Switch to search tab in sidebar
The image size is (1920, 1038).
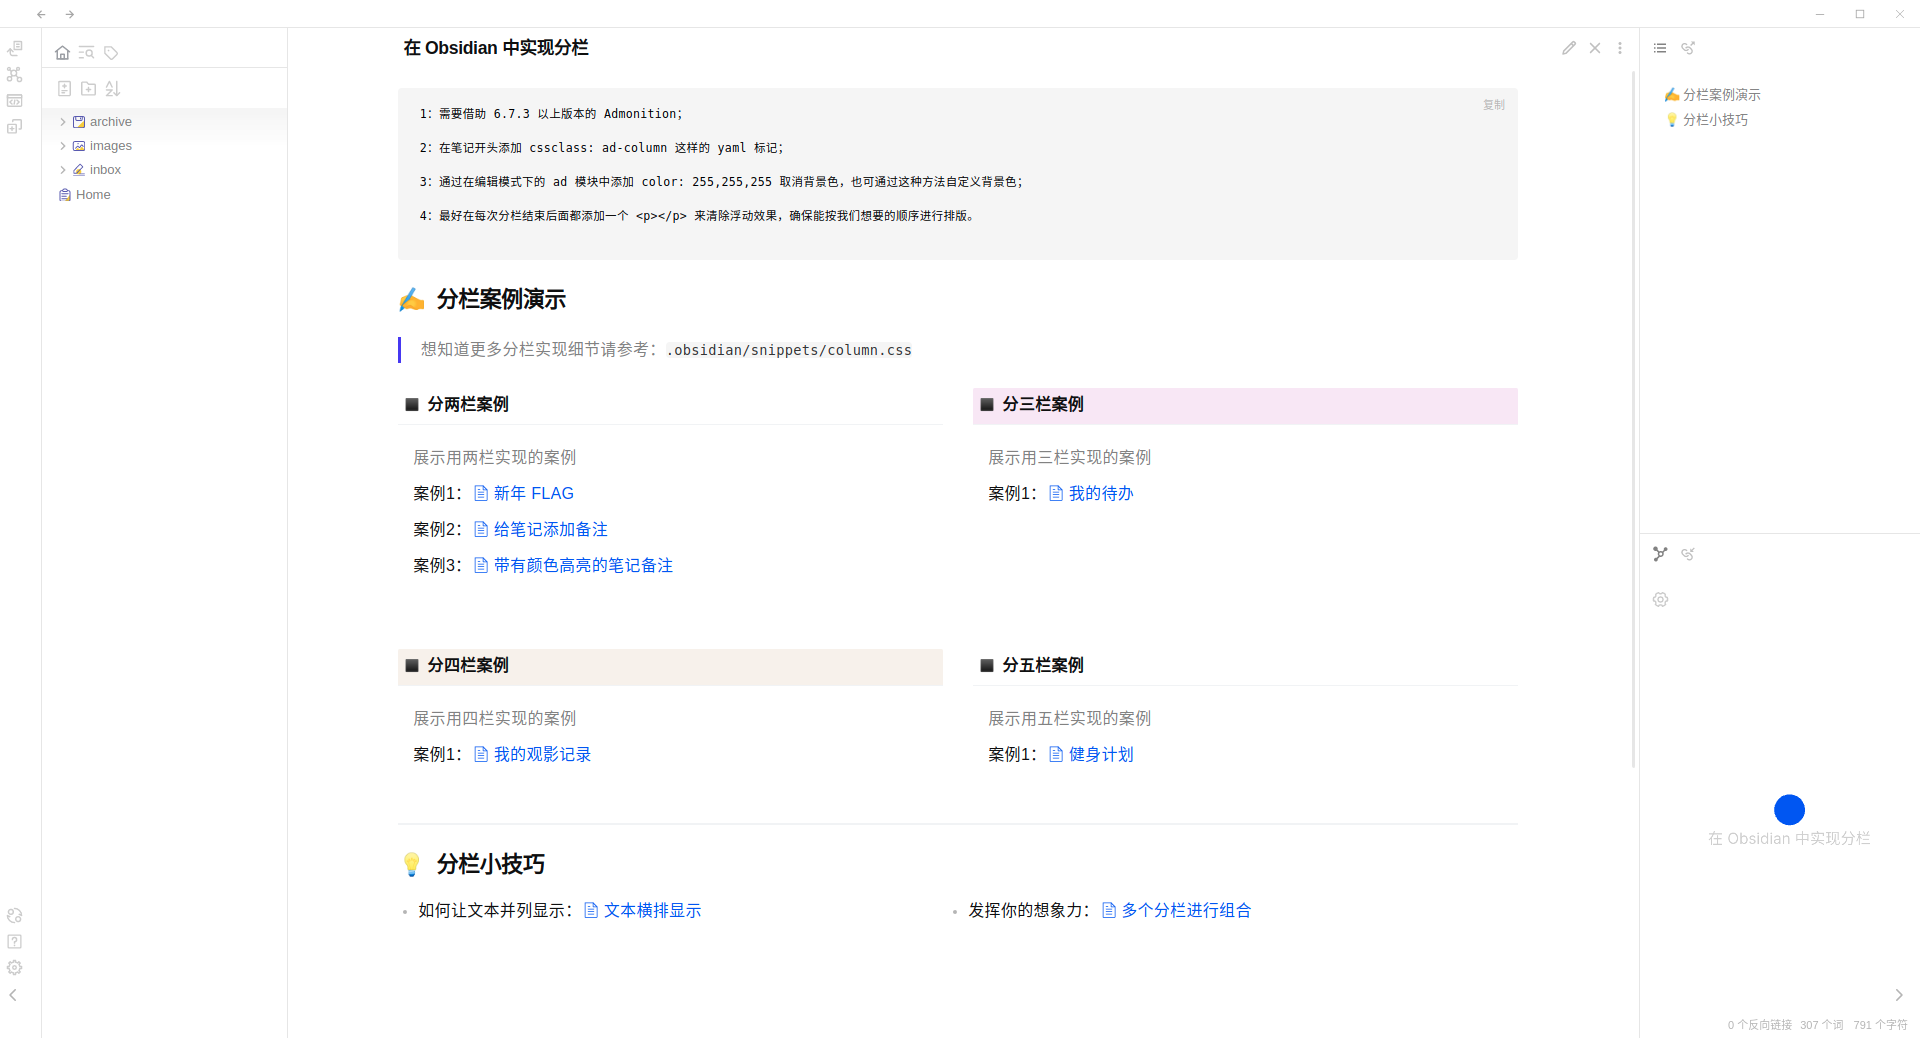tap(86, 52)
